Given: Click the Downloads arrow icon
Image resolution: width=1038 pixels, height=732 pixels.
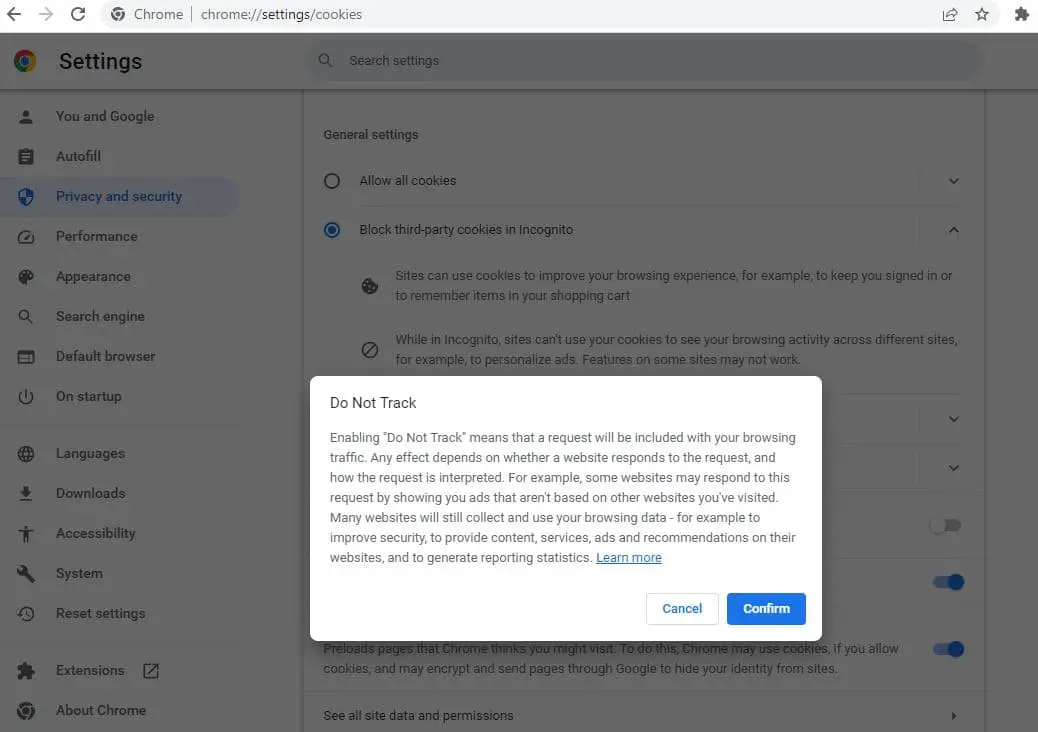Looking at the screenshot, I should click(26, 493).
